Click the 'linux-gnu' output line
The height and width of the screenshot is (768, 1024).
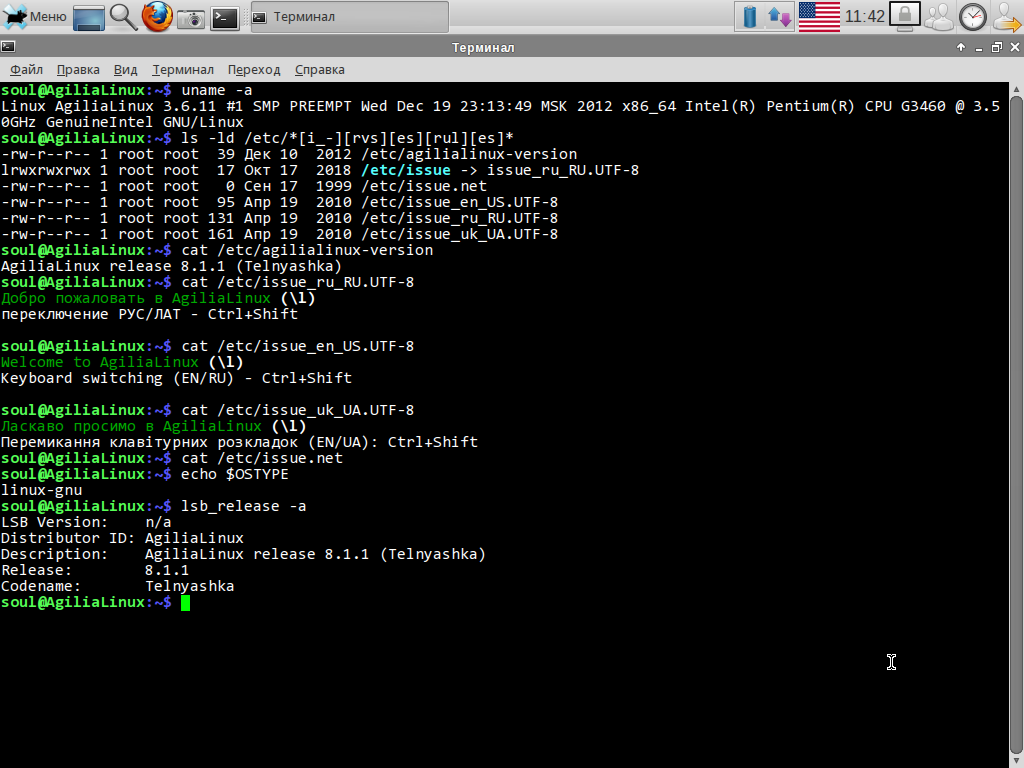[42, 490]
